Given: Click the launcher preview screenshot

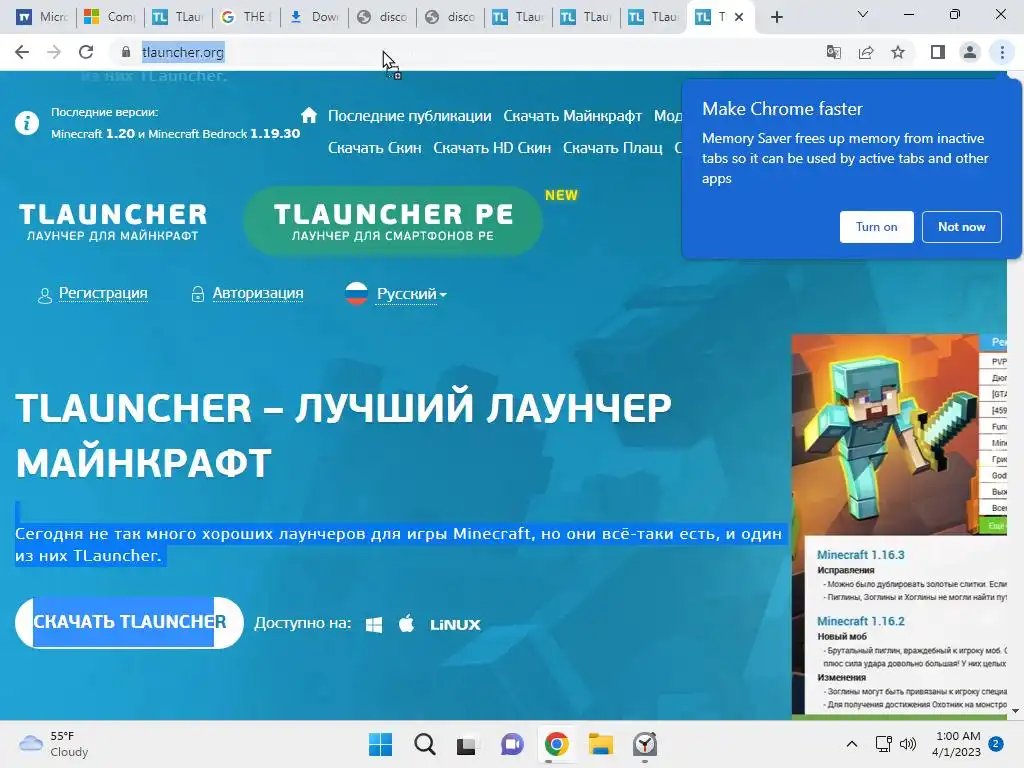Looking at the screenshot, I should [x=899, y=524].
